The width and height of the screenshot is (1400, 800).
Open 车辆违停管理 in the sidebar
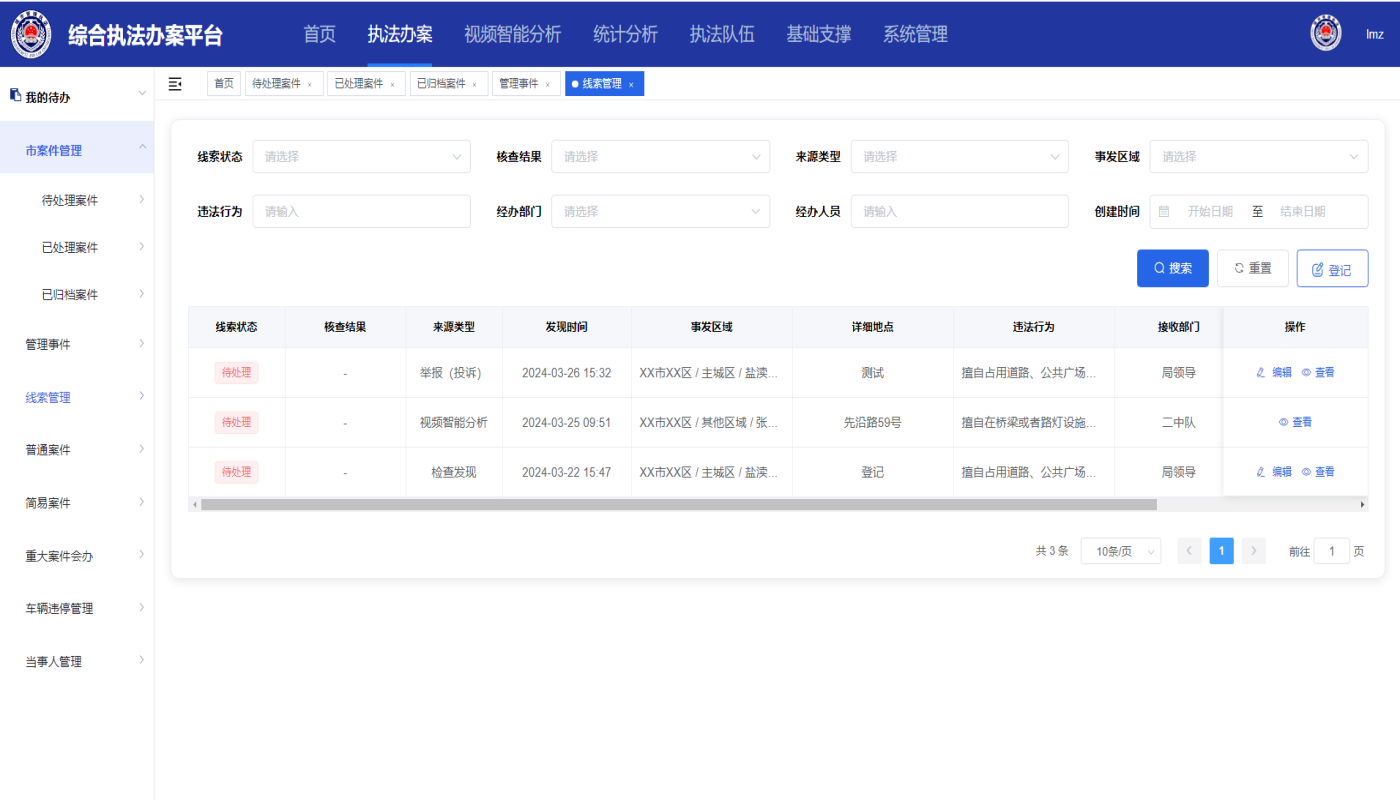tap(77, 608)
